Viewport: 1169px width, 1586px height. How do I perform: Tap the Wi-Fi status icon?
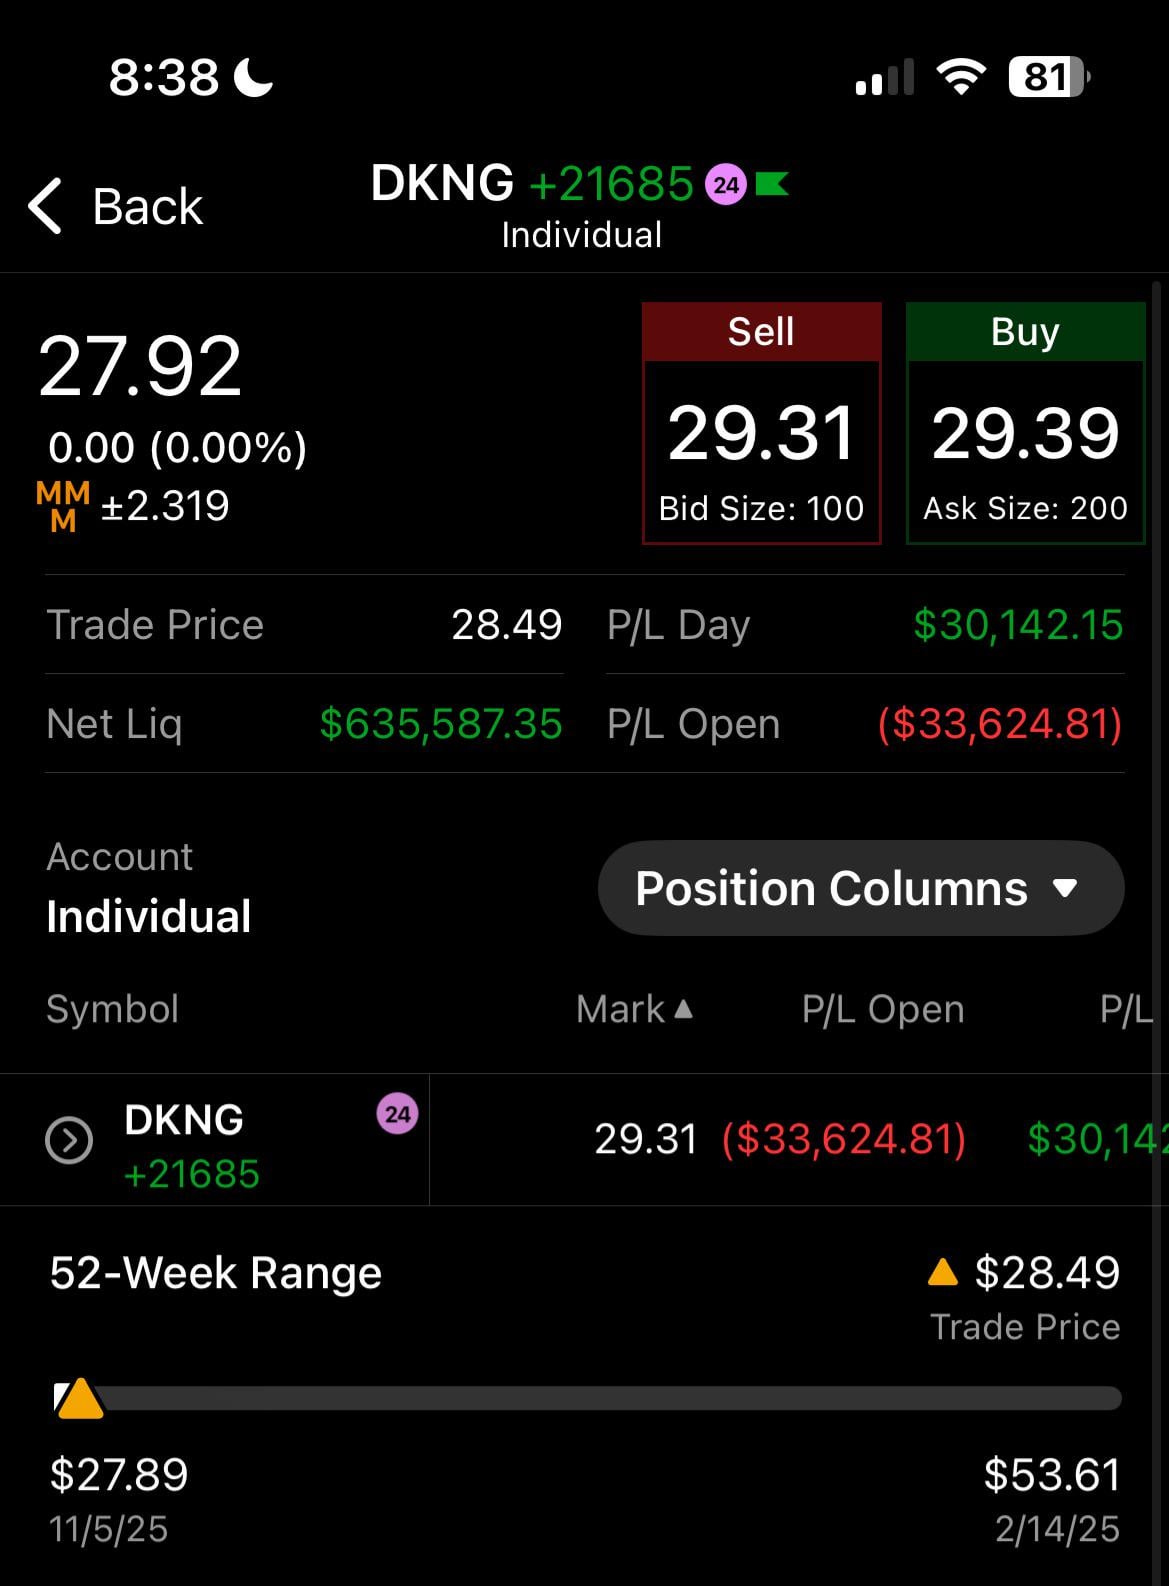960,77
